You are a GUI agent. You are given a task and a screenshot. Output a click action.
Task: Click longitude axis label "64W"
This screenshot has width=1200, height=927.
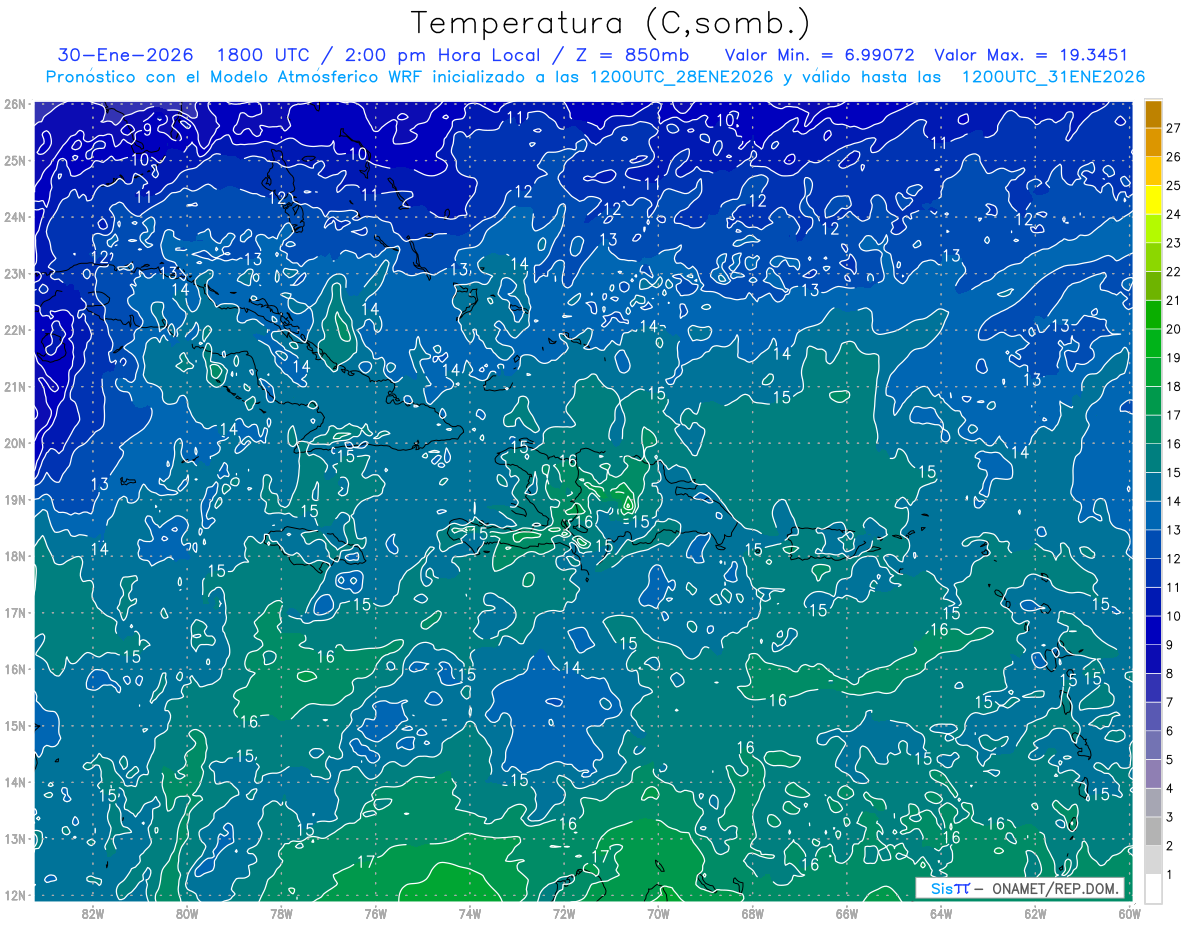(941, 914)
